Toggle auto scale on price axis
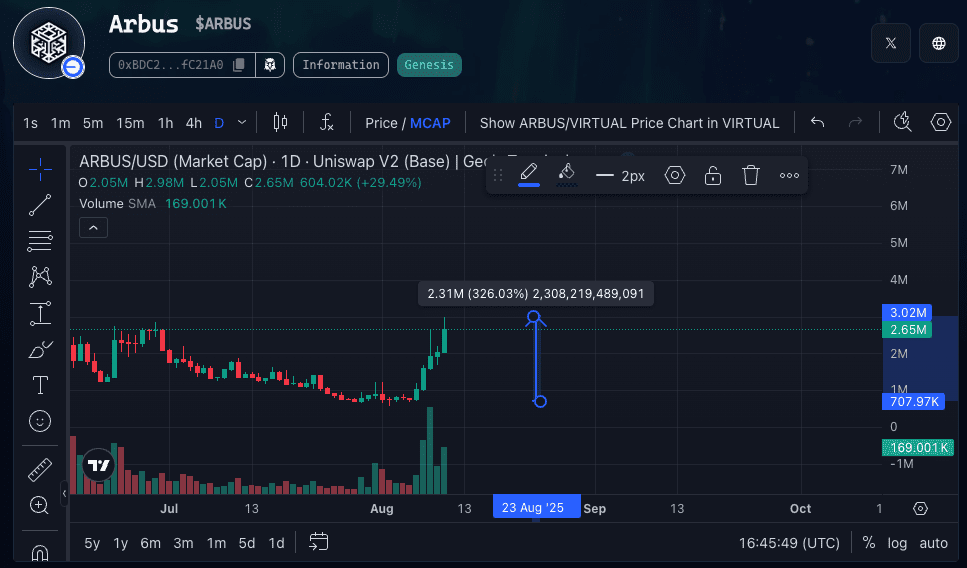This screenshot has height=568, width=967. [933, 543]
